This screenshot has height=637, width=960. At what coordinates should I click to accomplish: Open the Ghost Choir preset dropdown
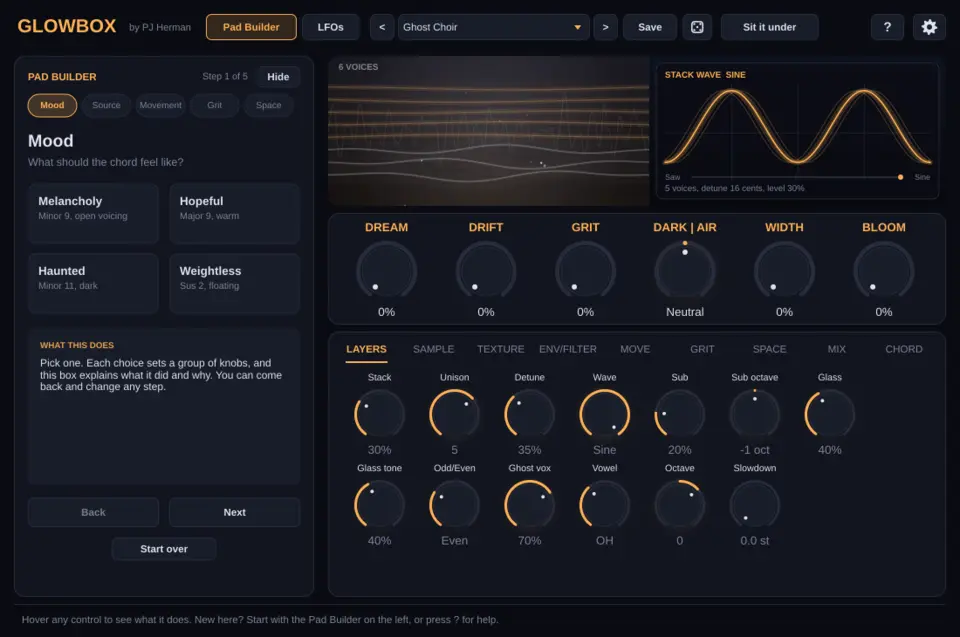pyautogui.click(x=493, y=27)
